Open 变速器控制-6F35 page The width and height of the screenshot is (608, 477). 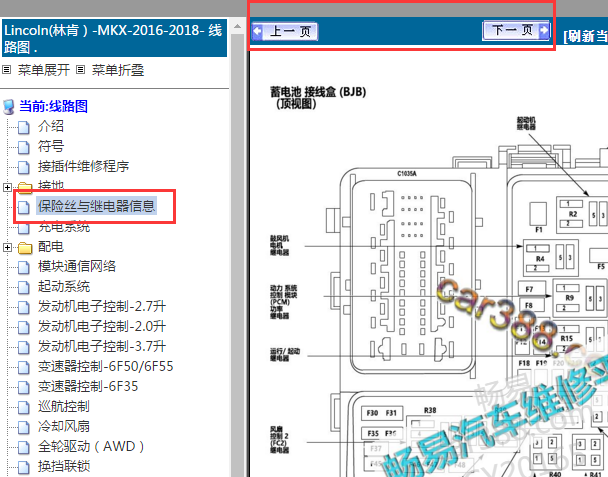(88, 387)
